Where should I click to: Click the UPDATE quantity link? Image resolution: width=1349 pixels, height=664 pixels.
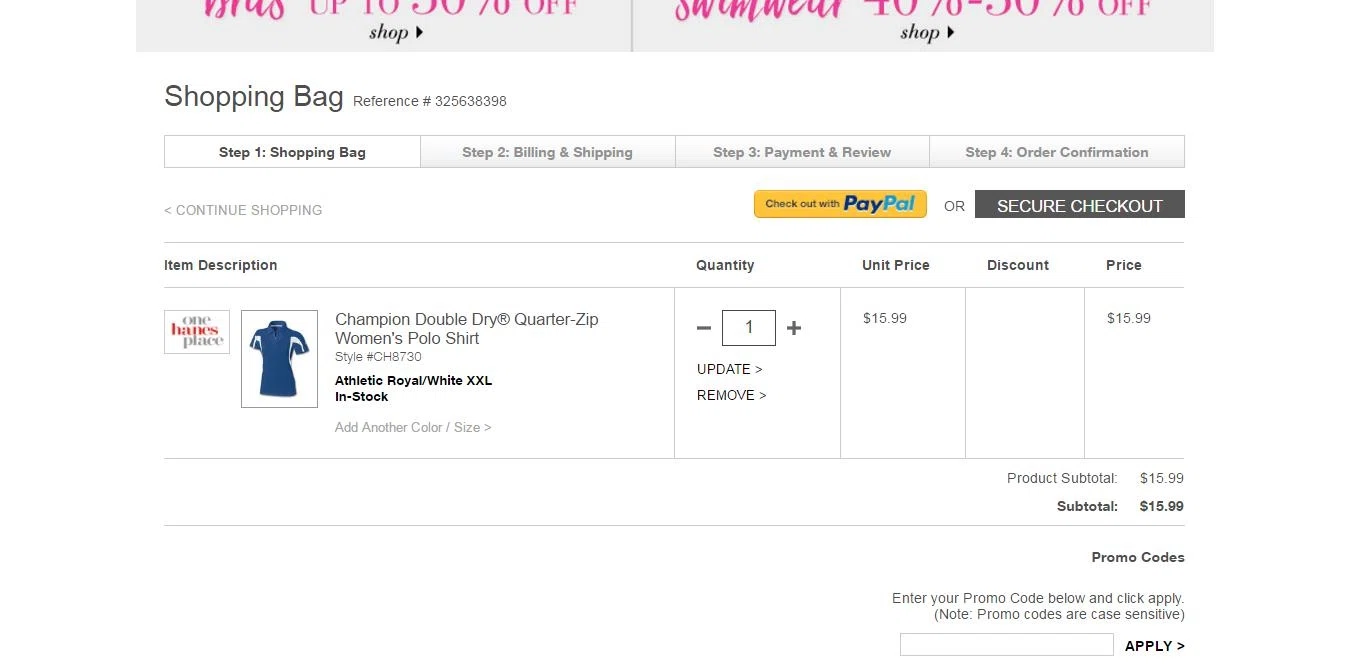(x=730, y=369)
